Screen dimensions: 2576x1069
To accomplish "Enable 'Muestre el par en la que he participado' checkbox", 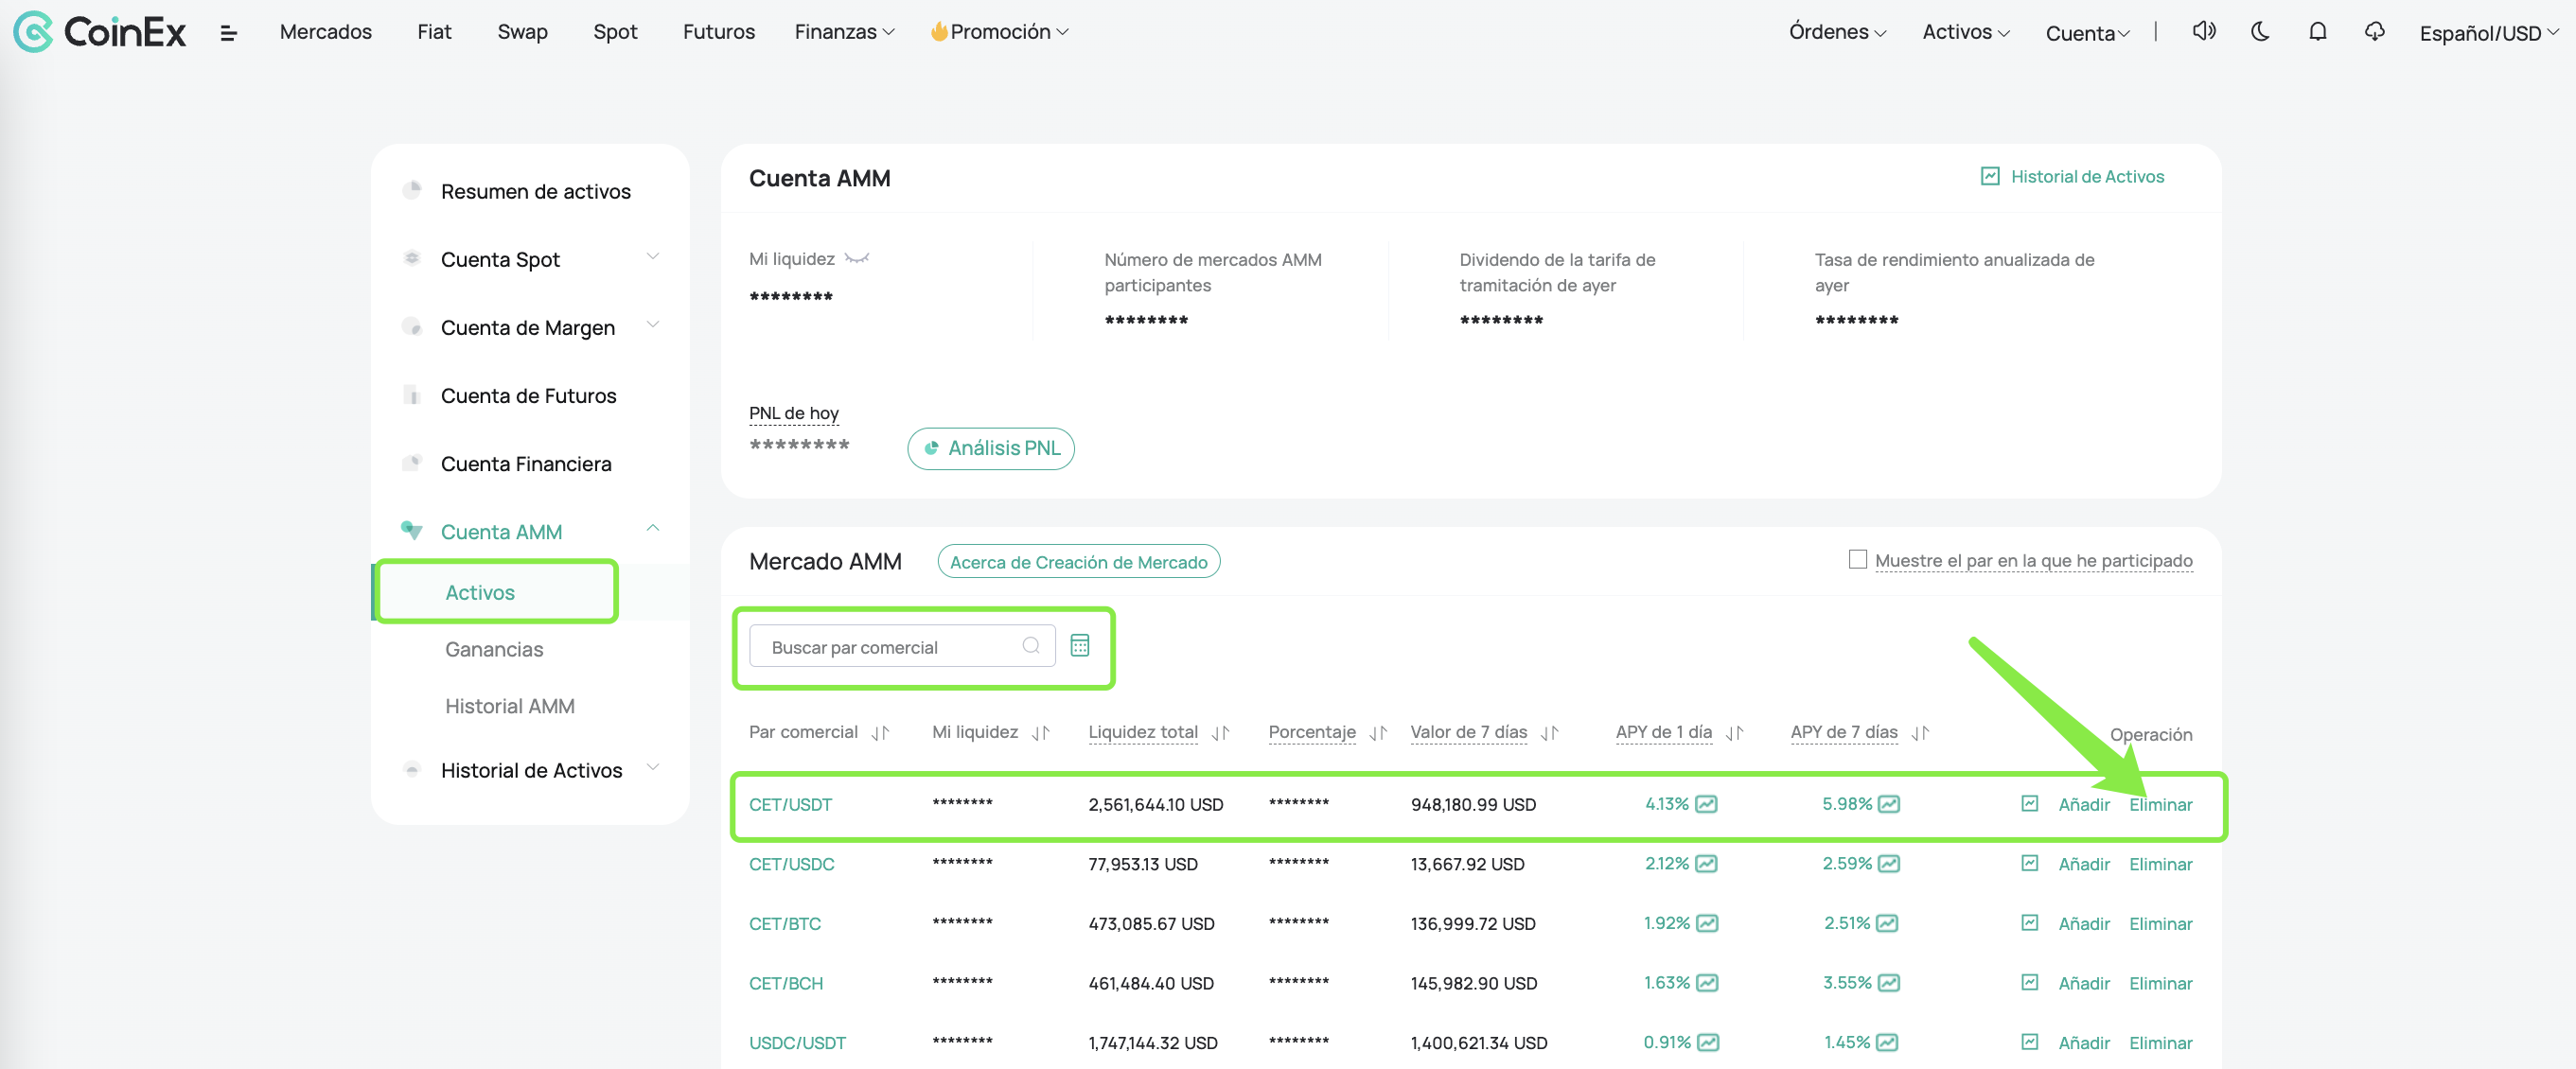I will [x=1857, y=559].
